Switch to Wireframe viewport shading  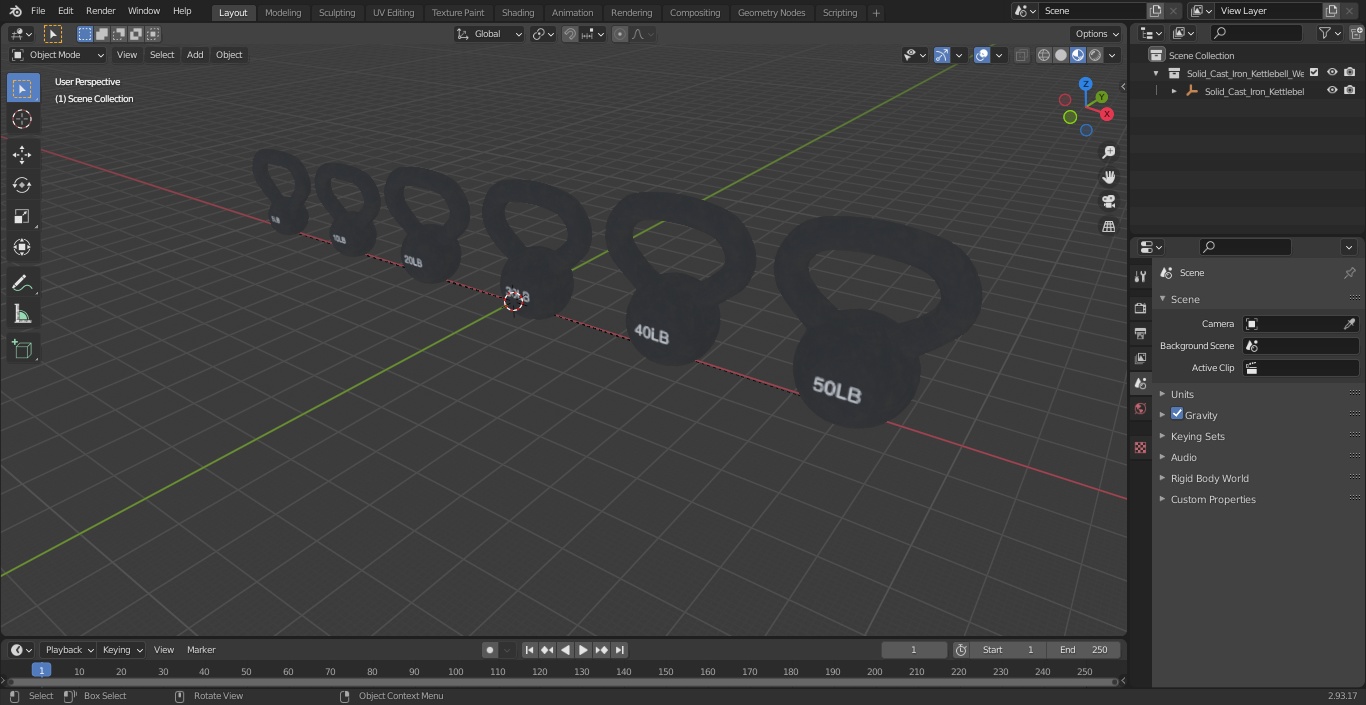[x=1044, y=55]
